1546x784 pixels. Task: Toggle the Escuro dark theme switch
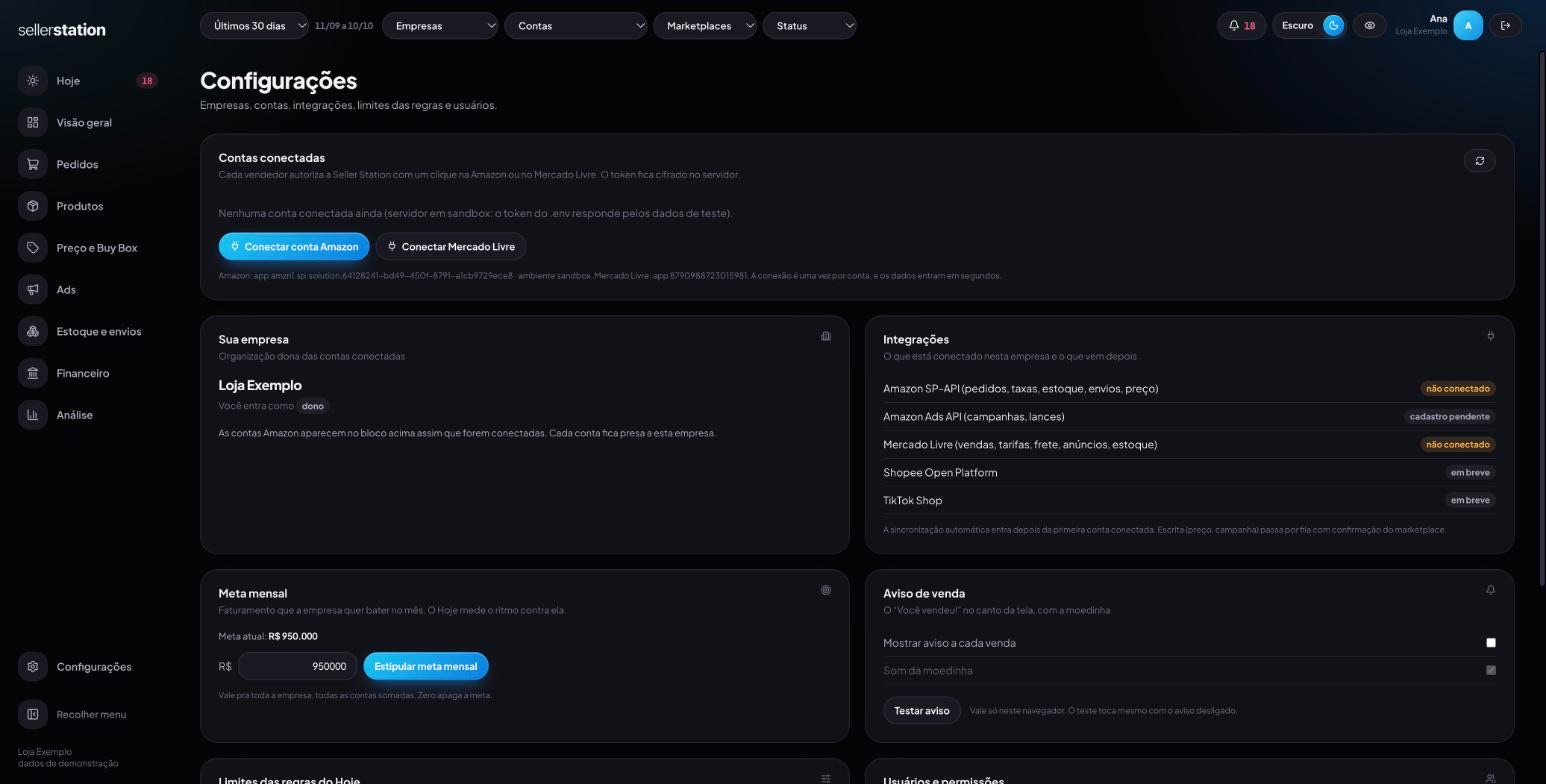click(1333, 26)
